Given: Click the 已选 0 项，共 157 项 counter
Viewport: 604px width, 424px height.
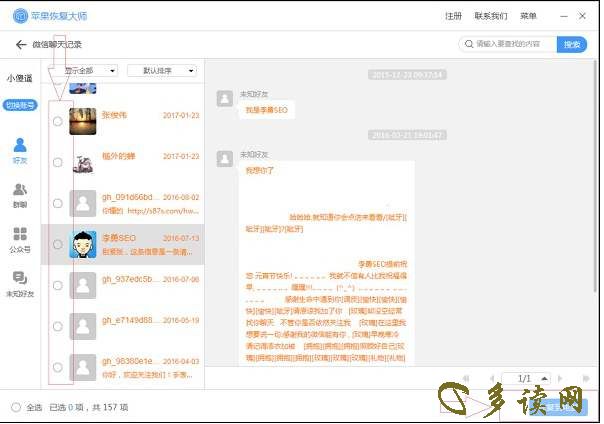Looking at the screenshot, I should tap(89, 407).
